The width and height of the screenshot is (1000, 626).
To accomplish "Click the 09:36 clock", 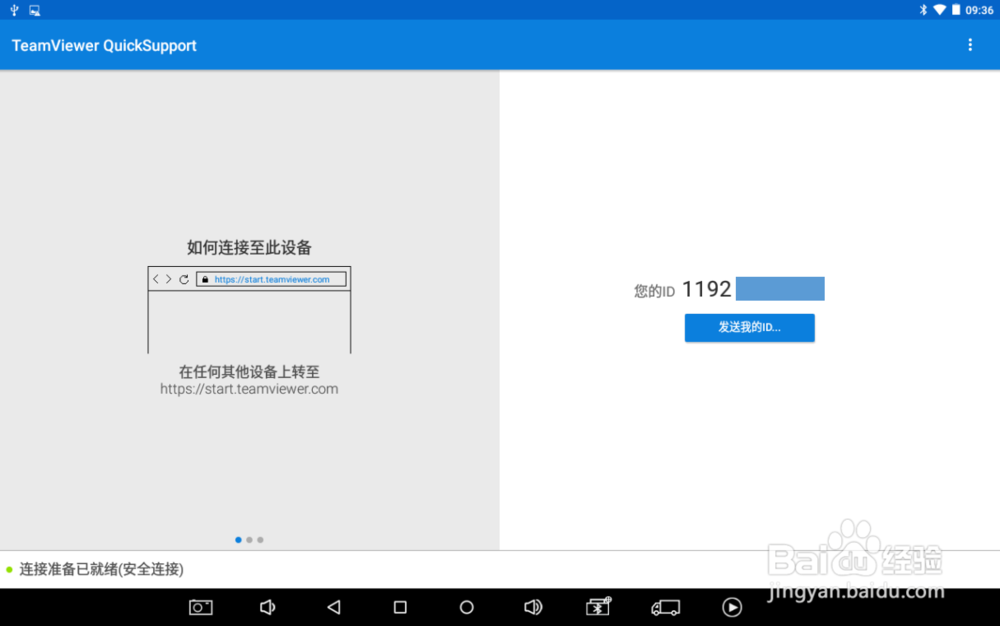I will tap(980, 10).
